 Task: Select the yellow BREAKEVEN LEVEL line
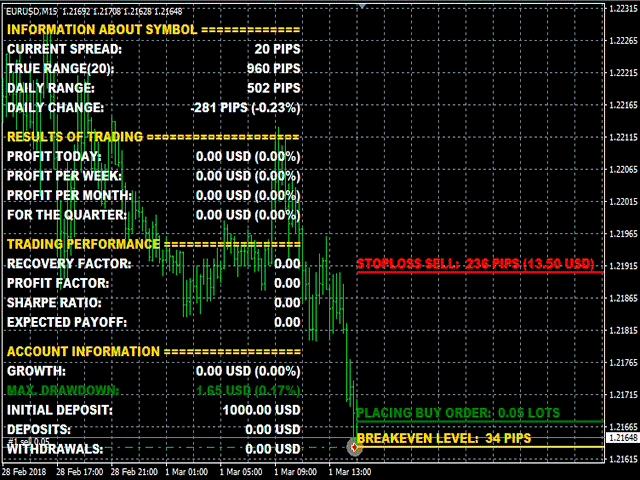(x=480, y=447)
